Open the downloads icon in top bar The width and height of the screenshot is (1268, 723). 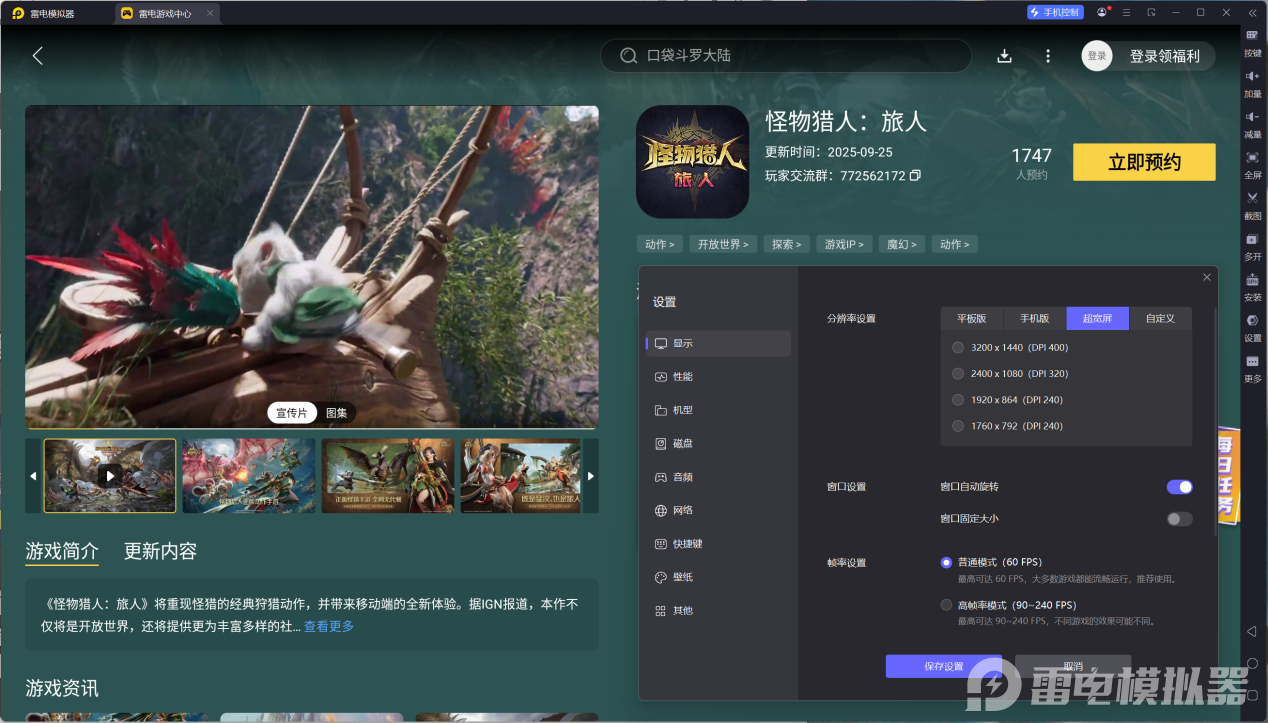[1005, 56]
